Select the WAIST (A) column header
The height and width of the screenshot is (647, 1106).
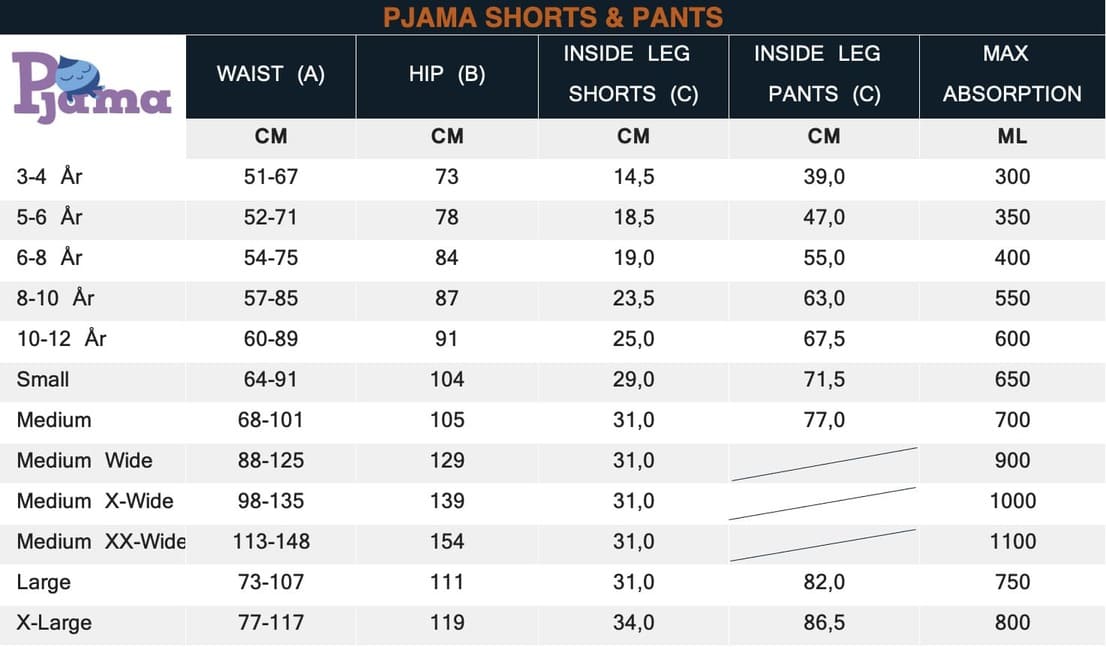pyautogui.click(x=271, y=74)
